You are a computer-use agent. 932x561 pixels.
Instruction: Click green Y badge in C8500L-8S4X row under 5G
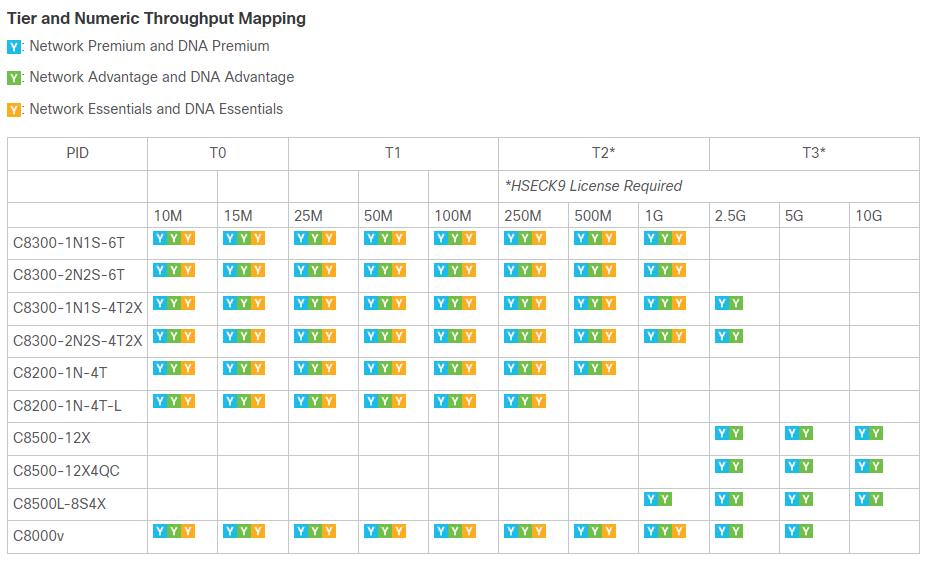click(806, 499)
